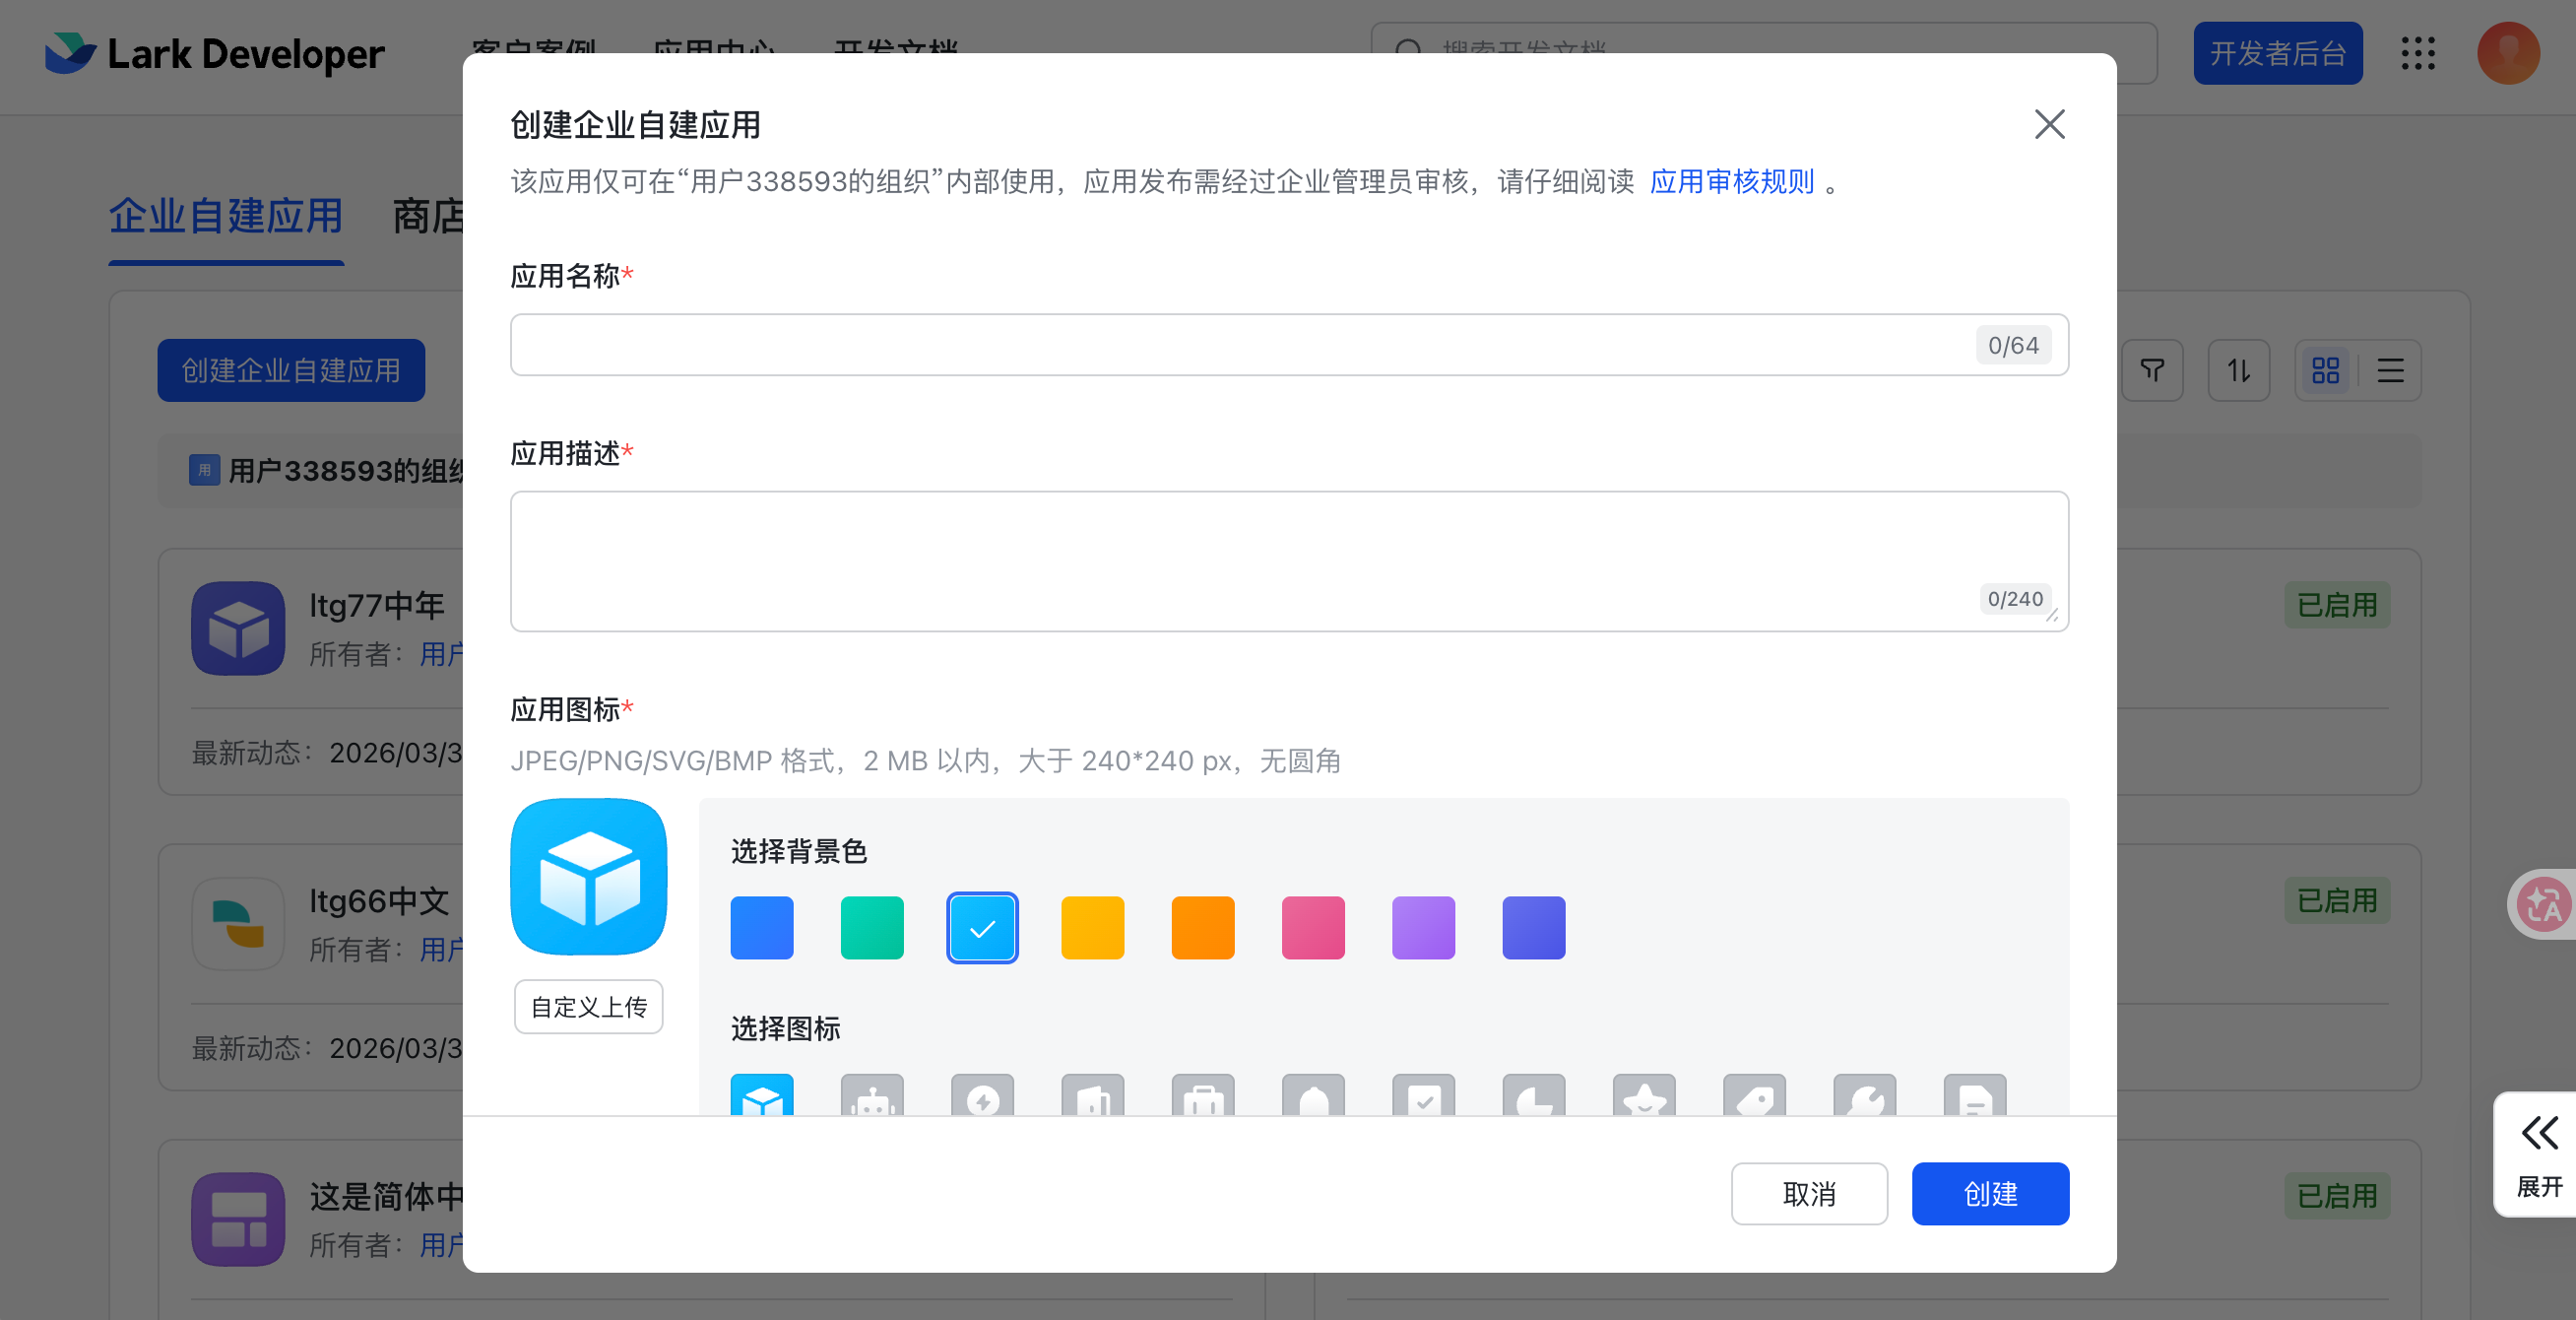Choose the price tag app icon

point(1754,1097)
